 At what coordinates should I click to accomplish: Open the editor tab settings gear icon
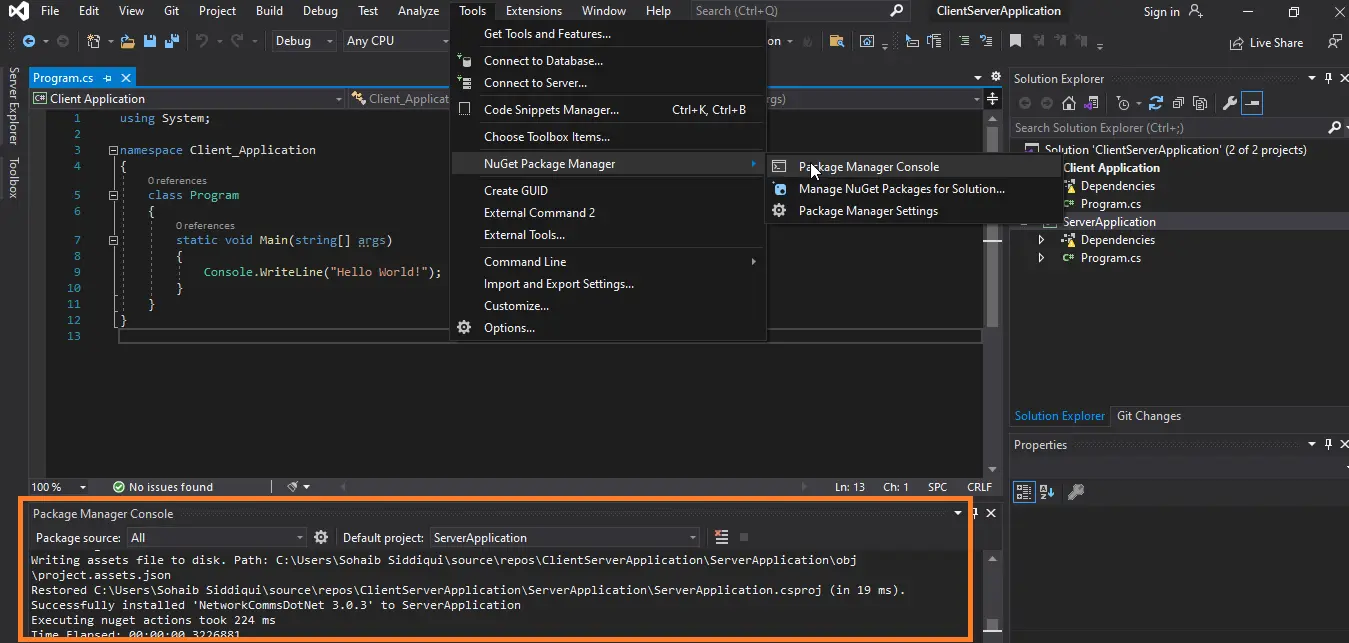[x=995, y=77]
